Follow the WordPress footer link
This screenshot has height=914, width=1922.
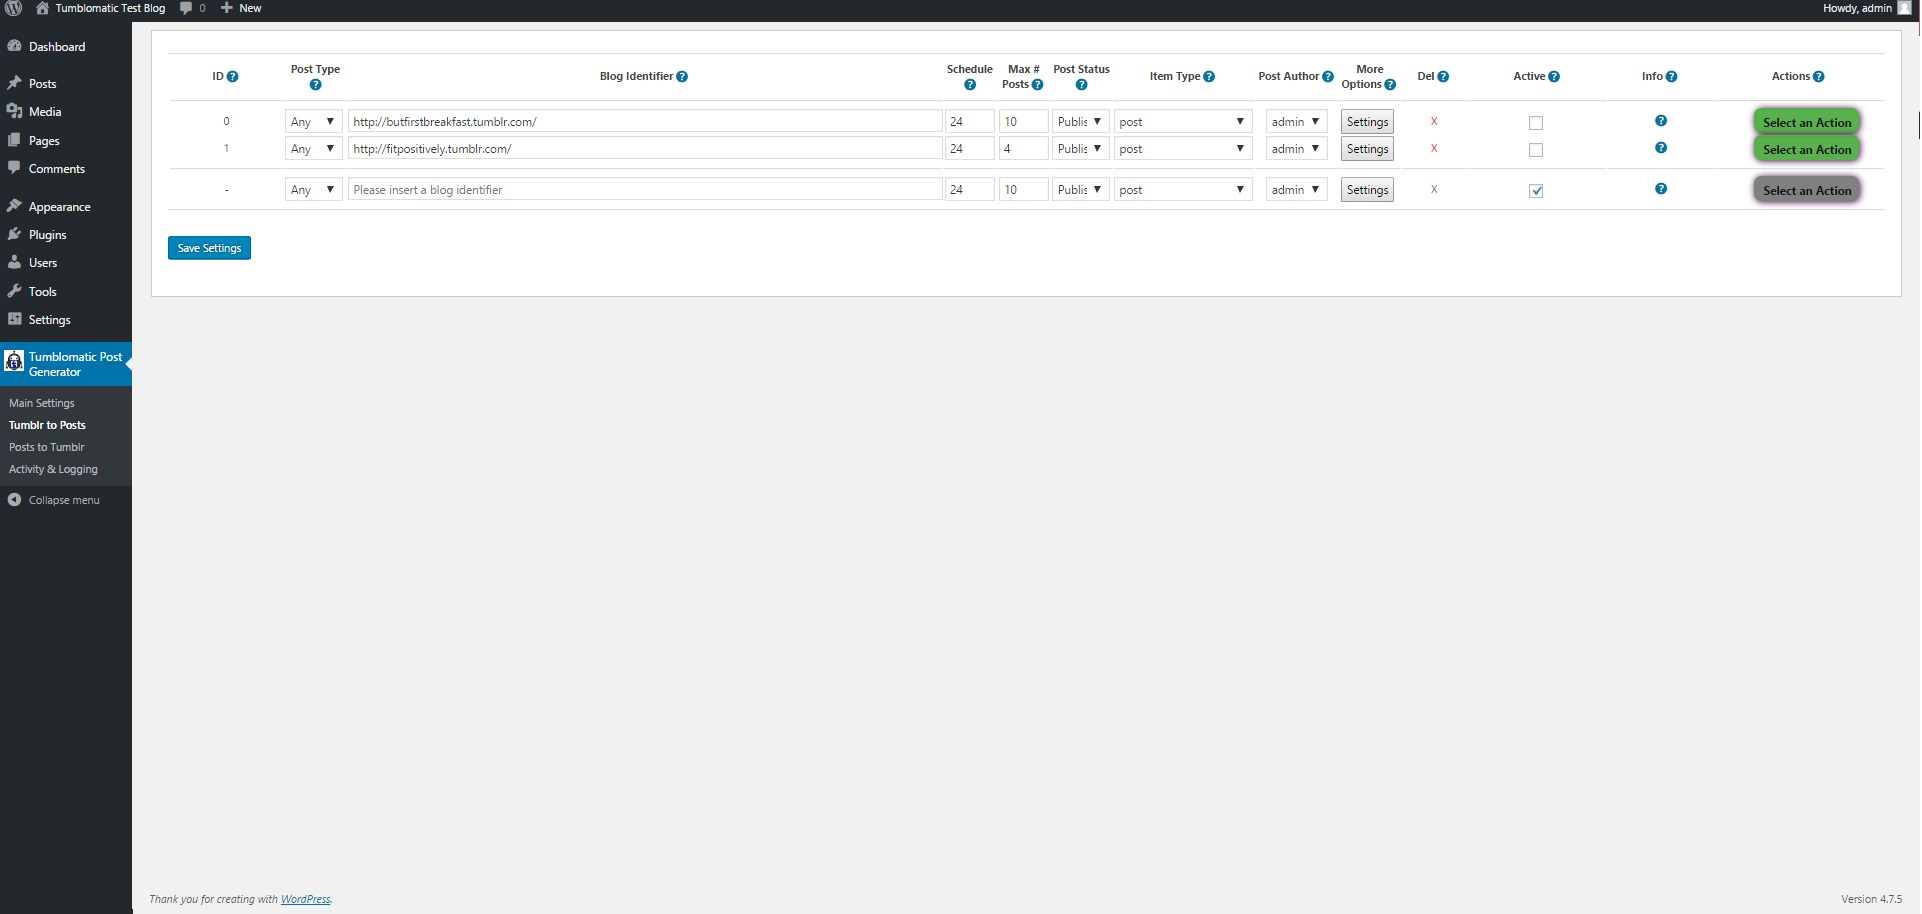tap(305, 900)
